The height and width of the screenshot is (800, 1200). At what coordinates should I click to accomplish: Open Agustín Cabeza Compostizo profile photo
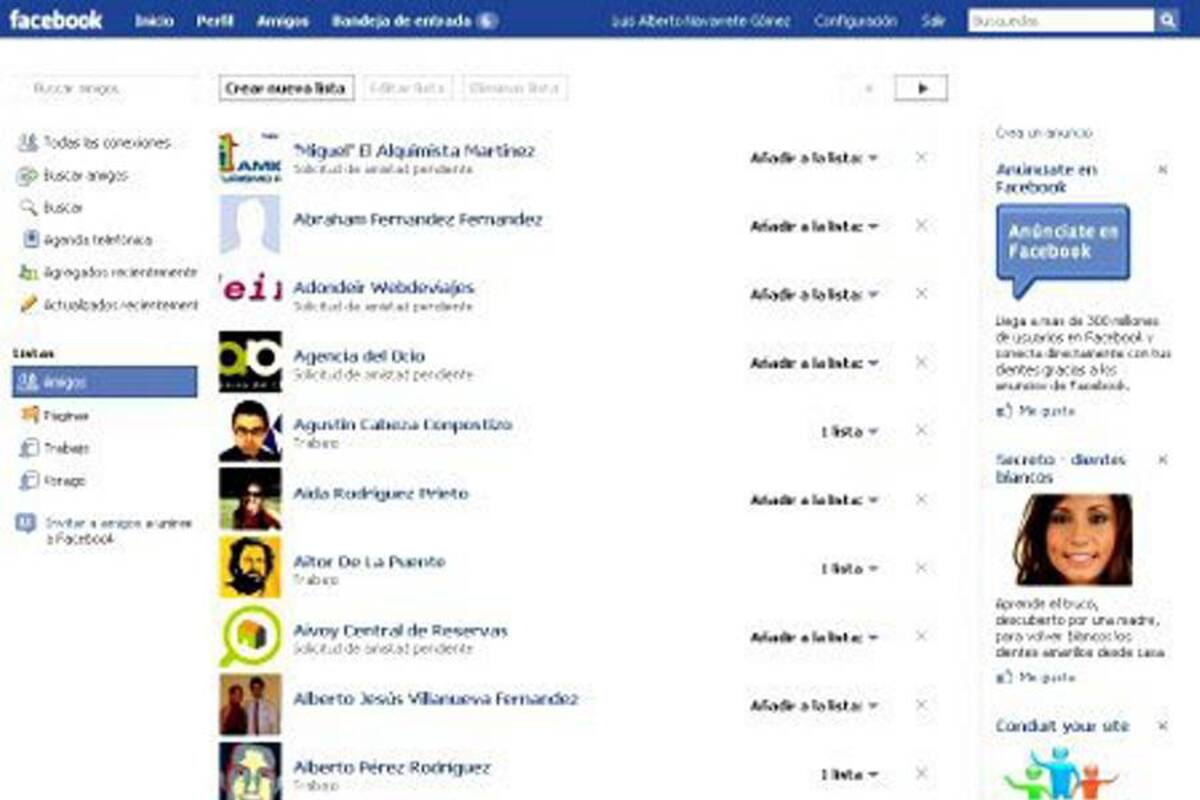(x=250, y=430)
